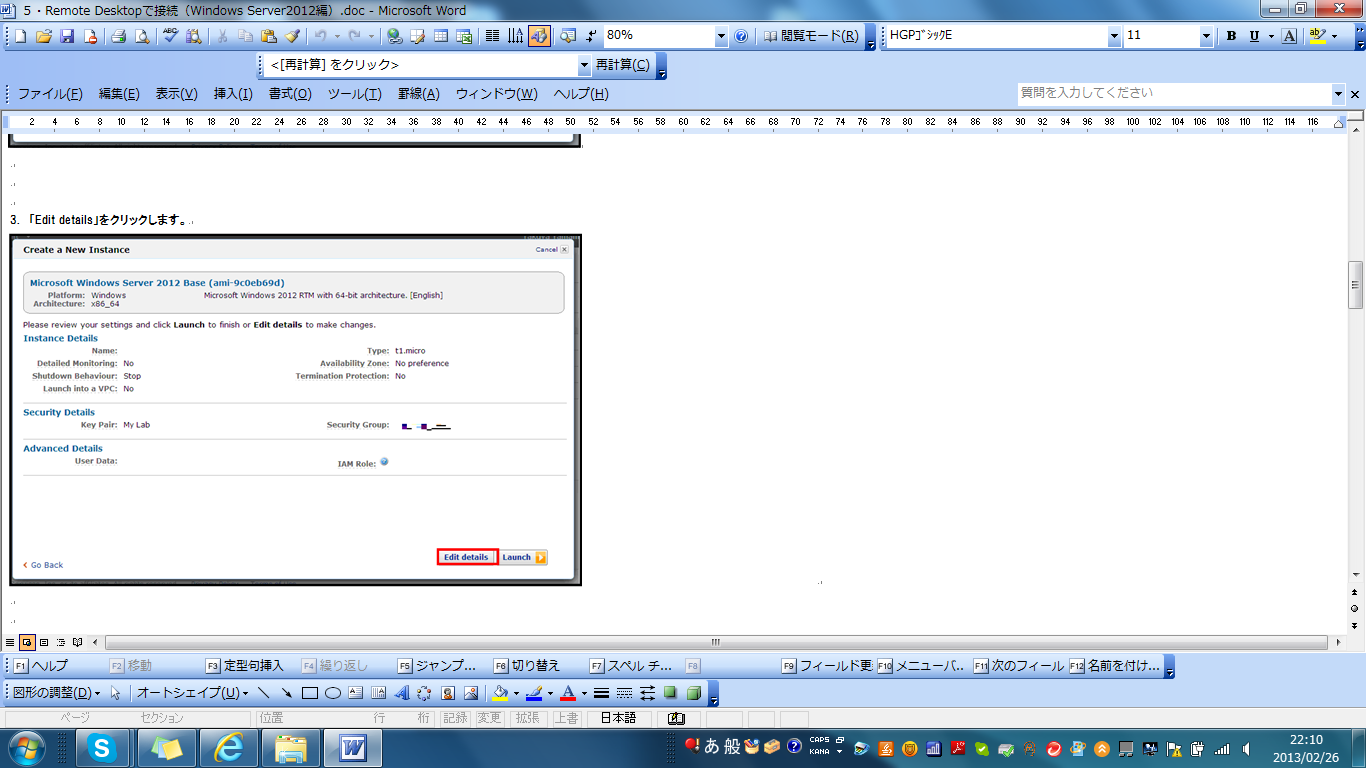Toggle Underline formatting
Screen dimensions: 1366x768
(x=1252, y=36)
